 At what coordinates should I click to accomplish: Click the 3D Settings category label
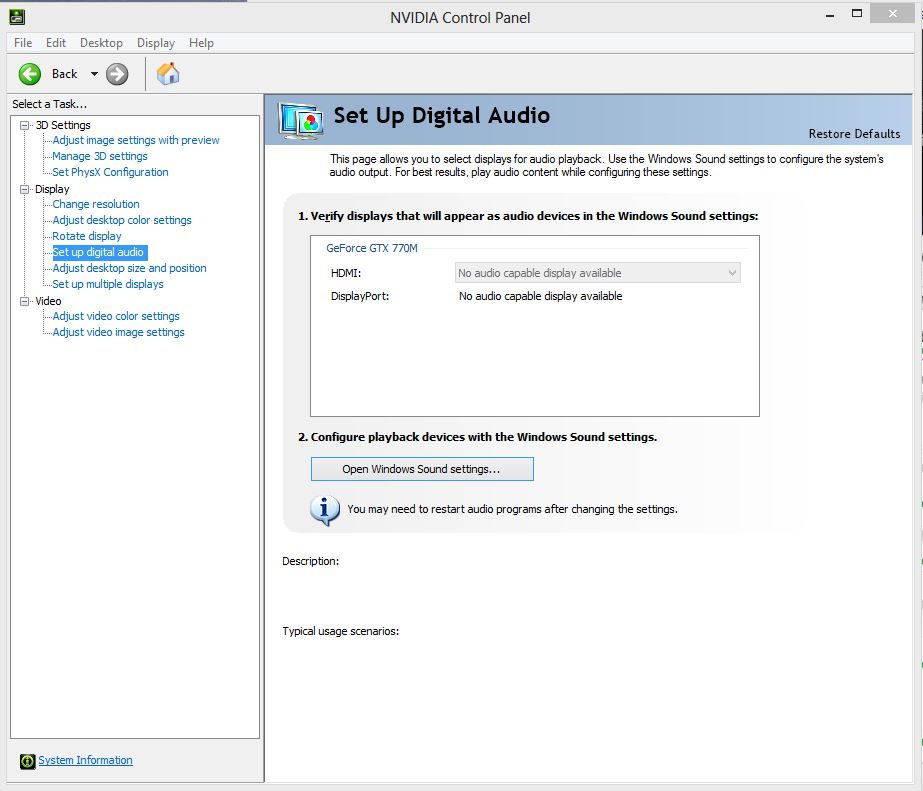click(63, 125)
